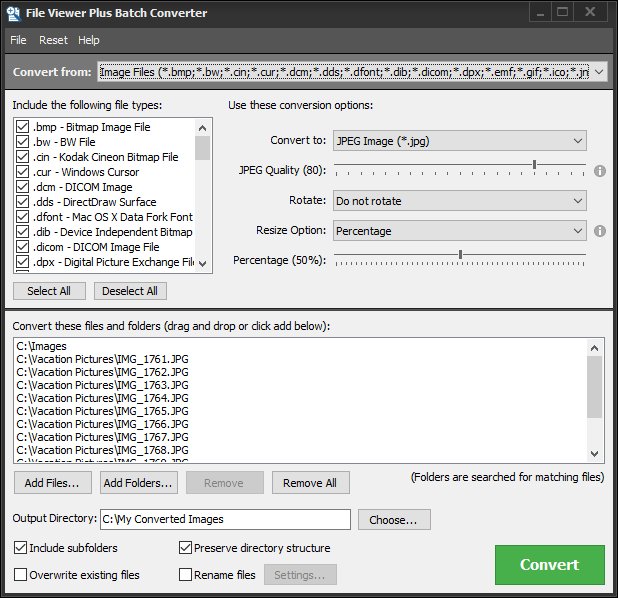The width and height of the screenshot is (618, 598).
Task: Click the Resize Option info icon
Action: coord(600,231)
